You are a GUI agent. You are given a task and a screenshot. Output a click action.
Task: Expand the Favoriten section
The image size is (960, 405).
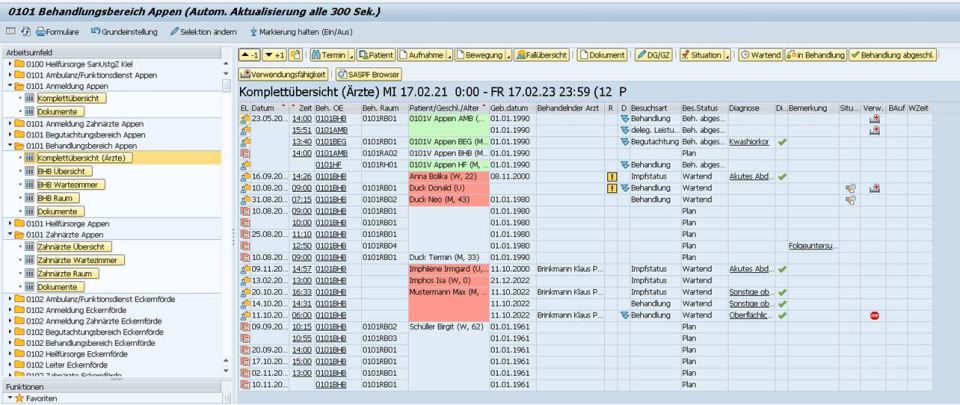(7, 397)
